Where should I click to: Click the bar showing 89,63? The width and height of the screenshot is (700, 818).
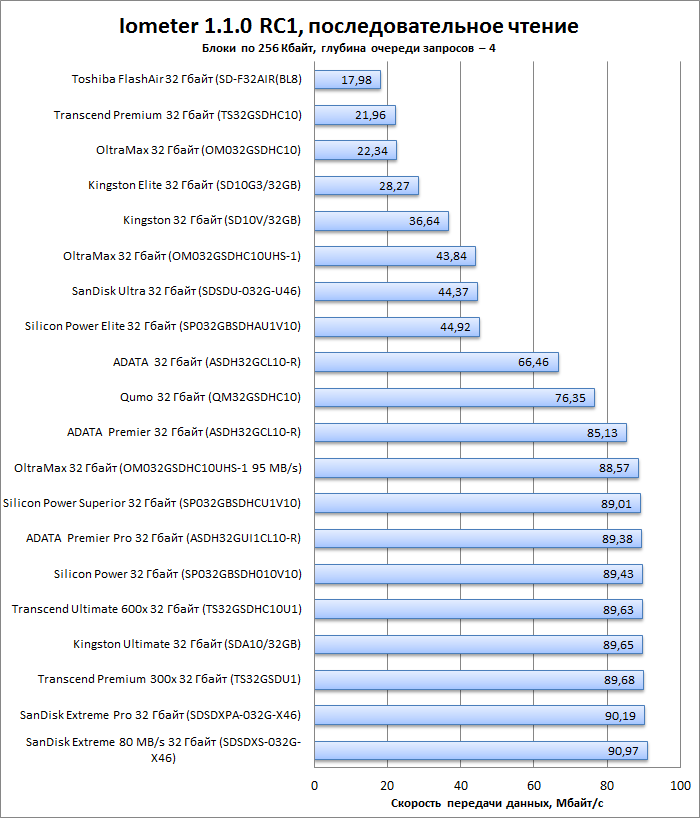[478, 609]
